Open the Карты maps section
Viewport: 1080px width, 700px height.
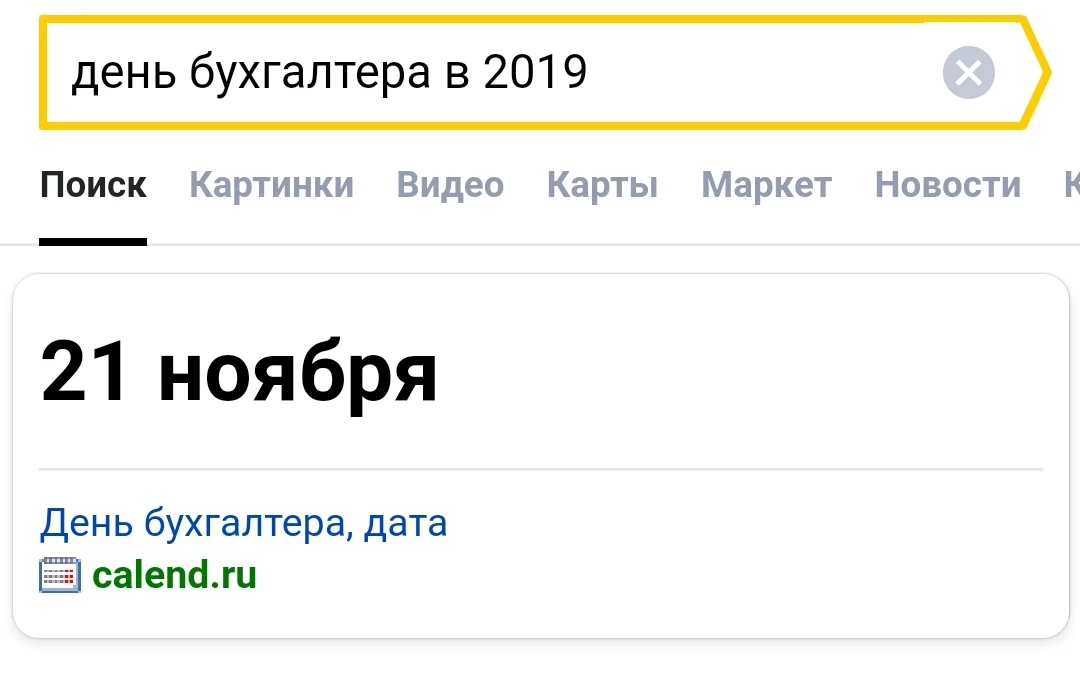point(601,185)
